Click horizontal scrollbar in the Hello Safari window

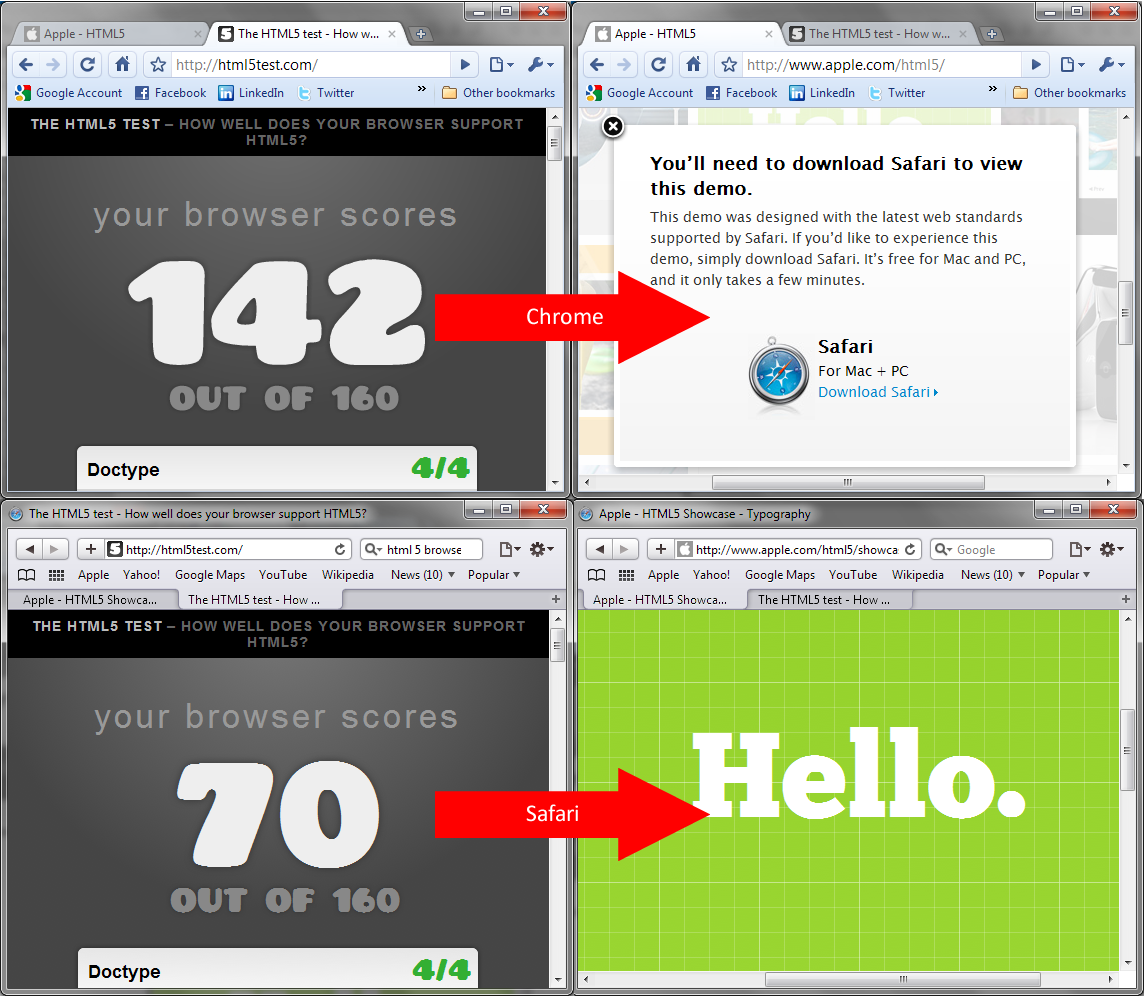click(903, 979)
